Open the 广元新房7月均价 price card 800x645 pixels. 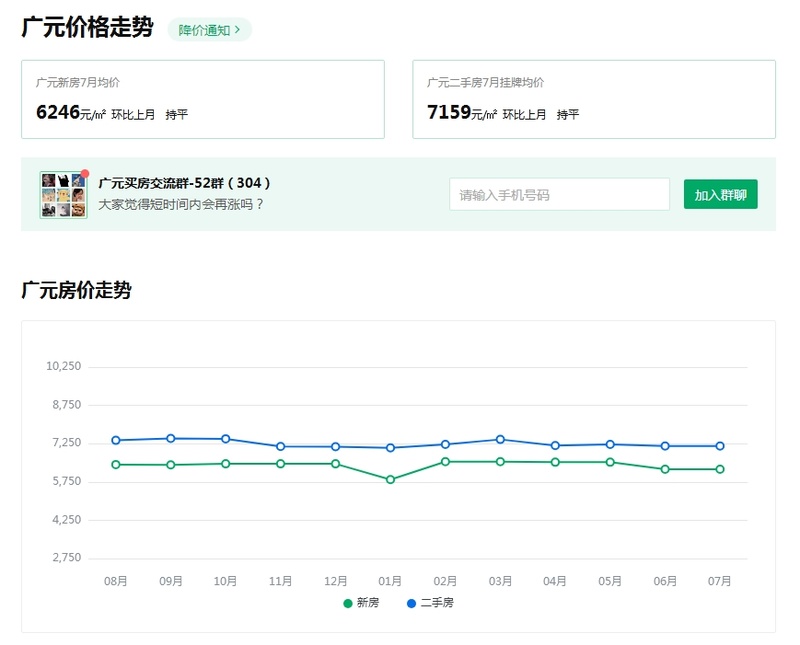pyautogui.click(x=203, y=99)
